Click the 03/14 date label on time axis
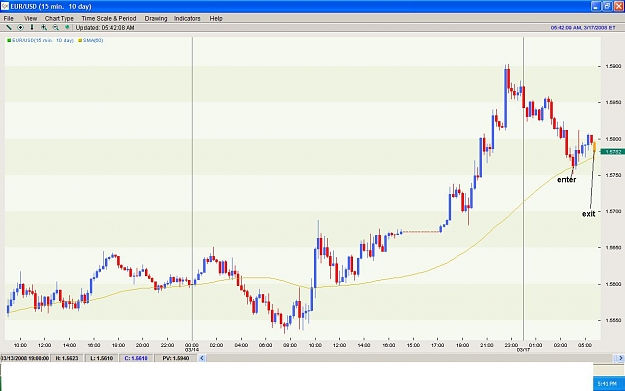 click(x=192, y=350)
